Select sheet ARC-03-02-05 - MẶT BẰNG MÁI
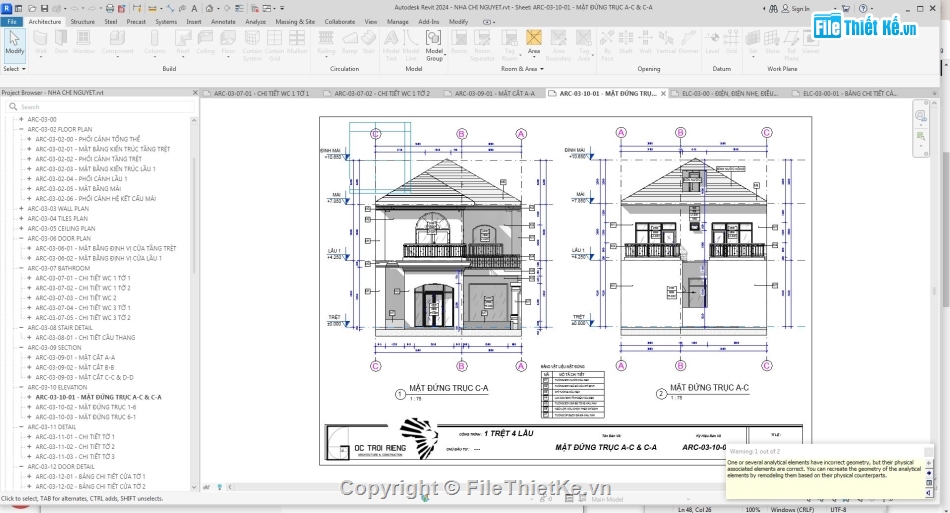 click(78, 188)
